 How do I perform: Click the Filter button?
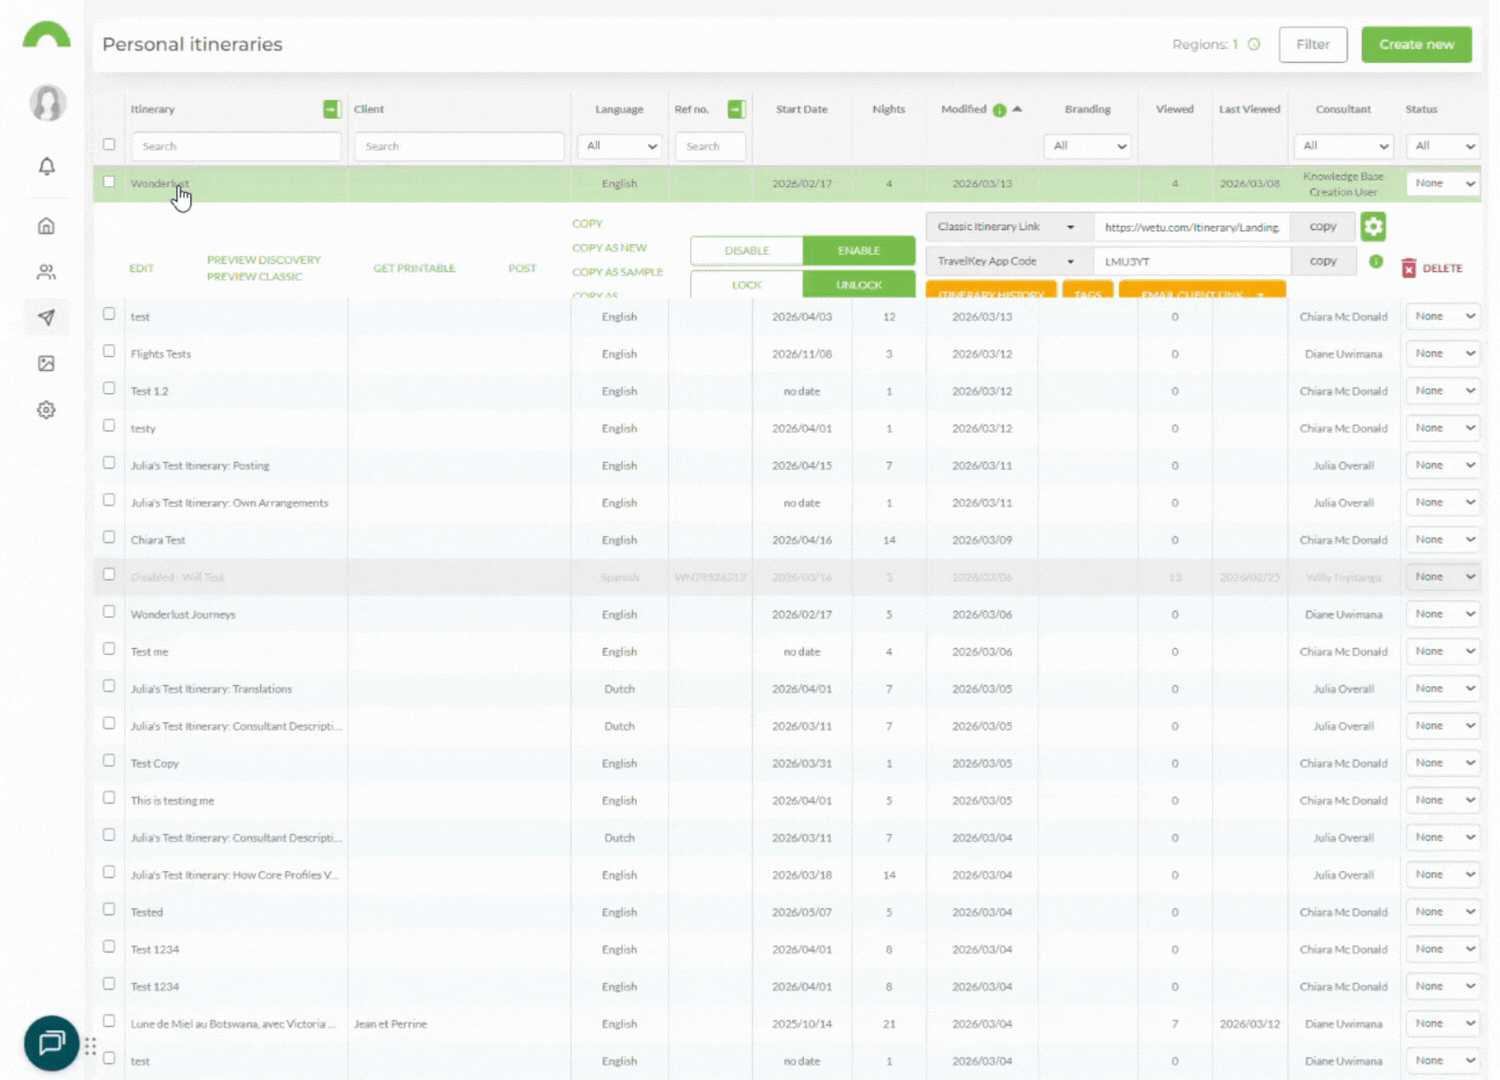tap(1312, 45)
